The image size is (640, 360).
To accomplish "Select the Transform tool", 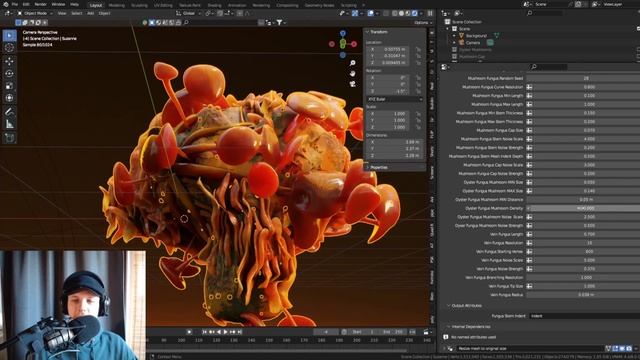I will tap(9, 98).
